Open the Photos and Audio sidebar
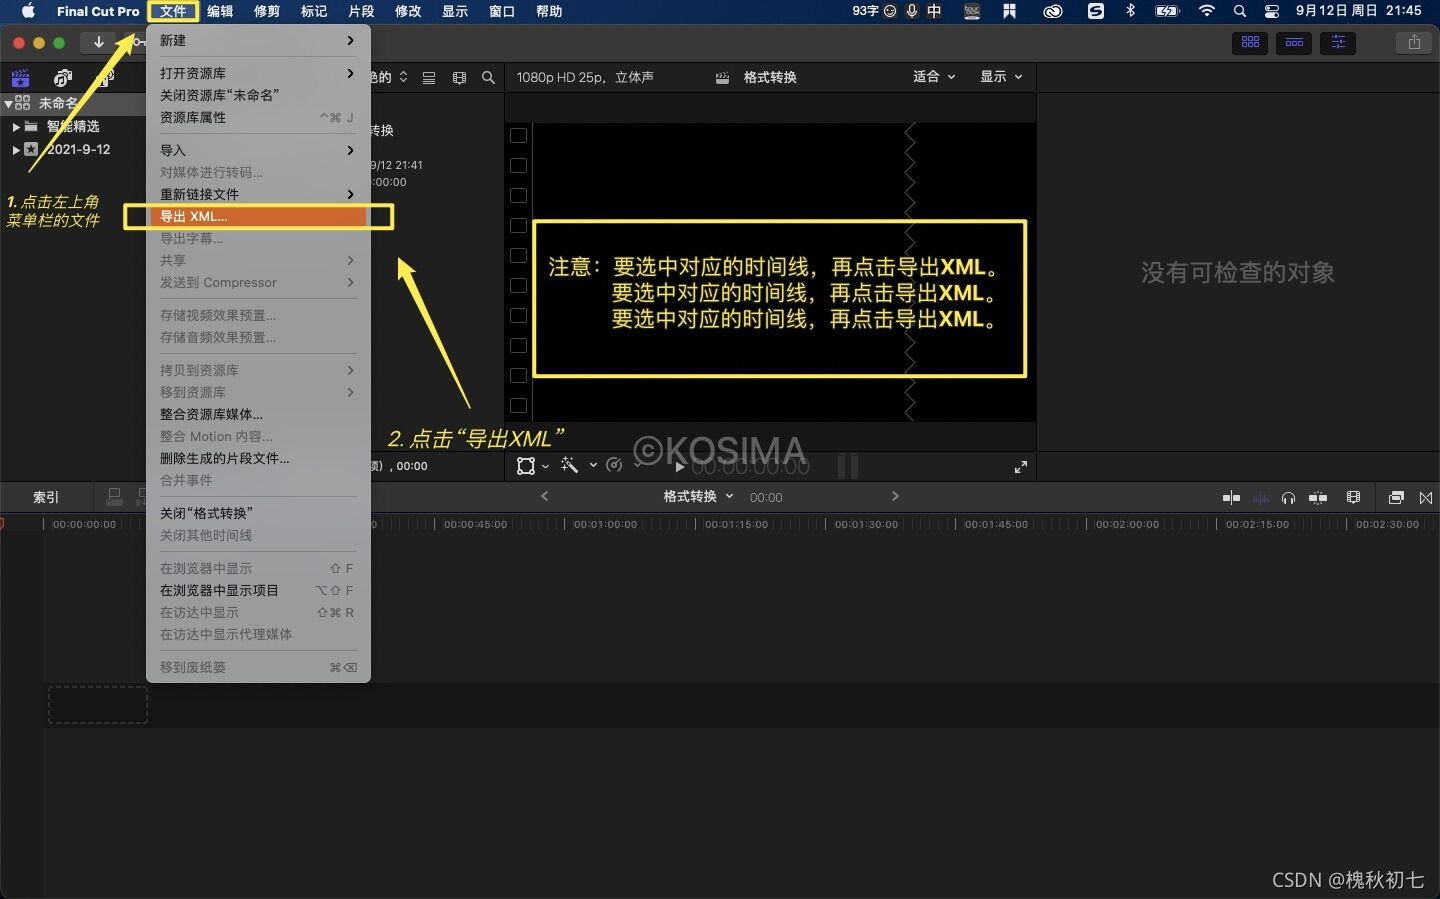 click(63, 78)
